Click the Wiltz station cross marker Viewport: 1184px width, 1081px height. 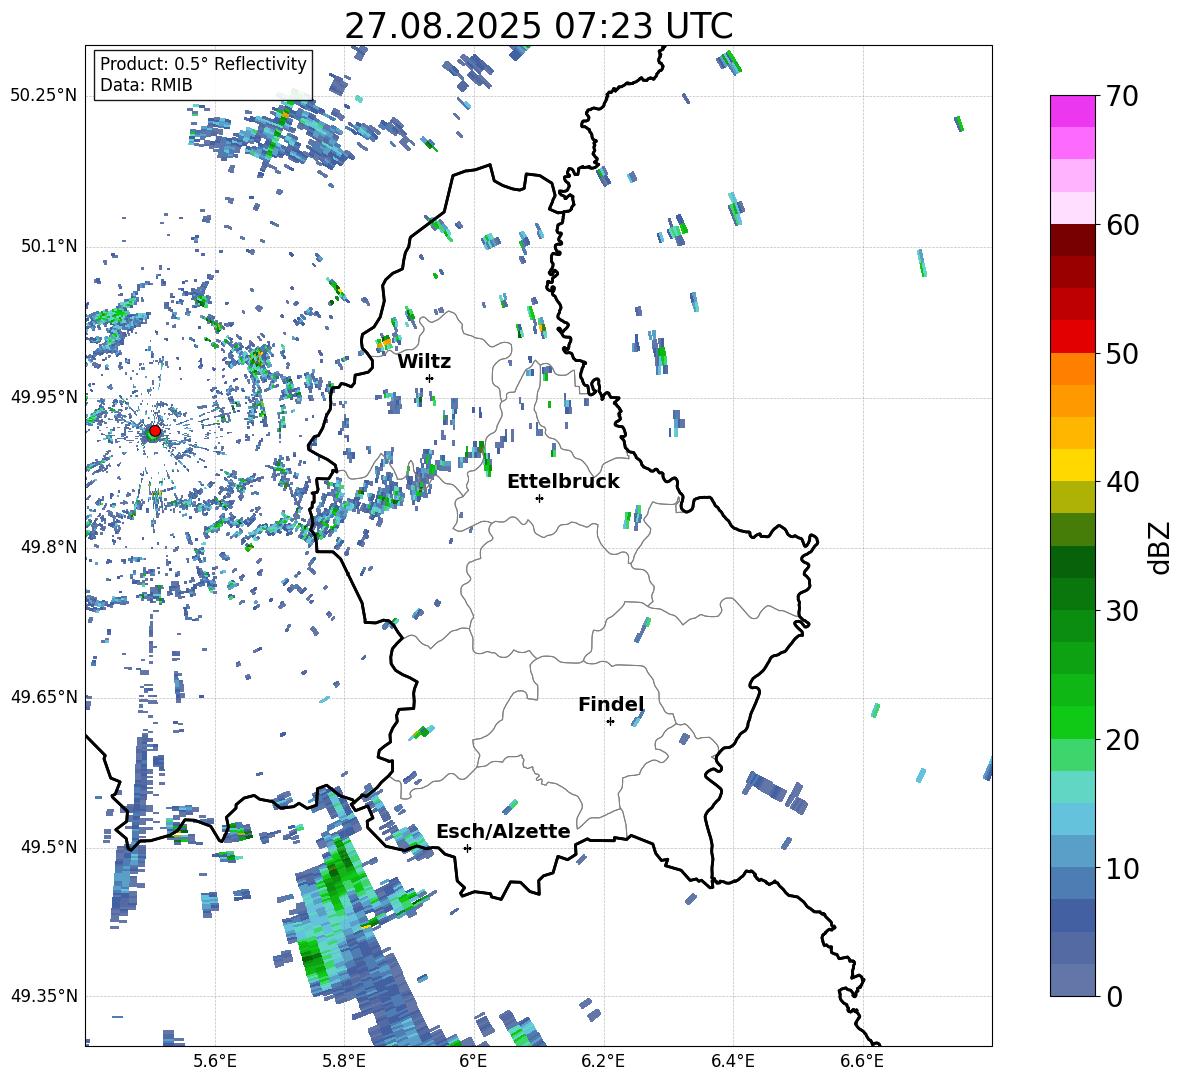coord(430,378)
